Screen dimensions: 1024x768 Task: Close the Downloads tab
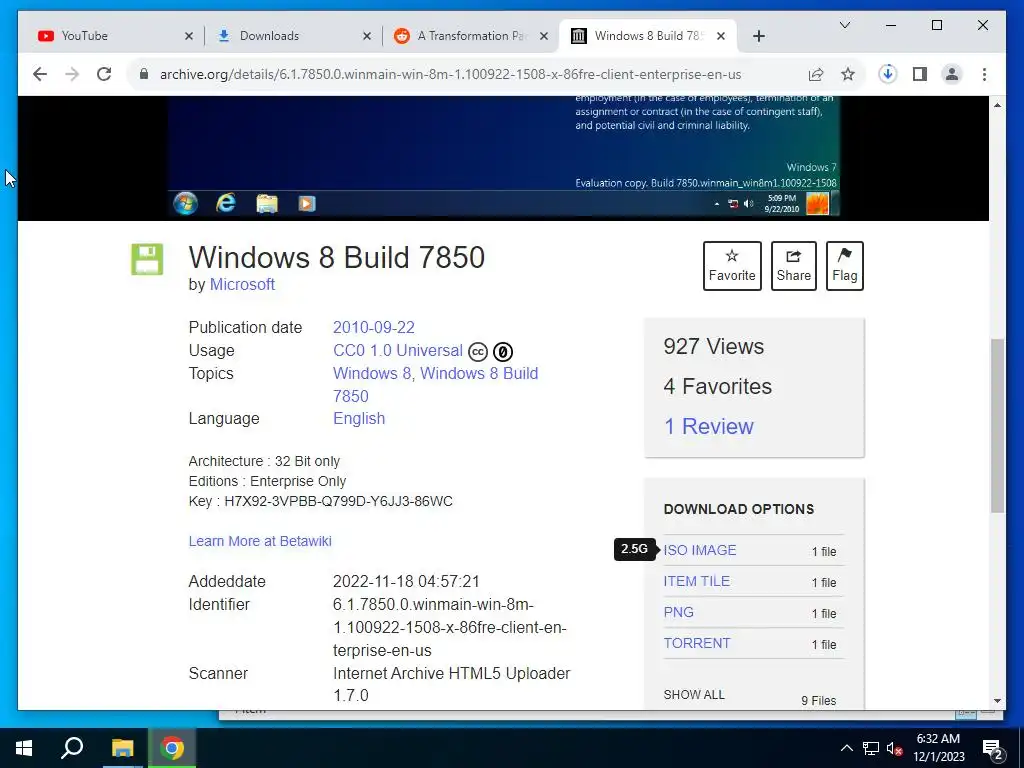[x=367, y=36]
